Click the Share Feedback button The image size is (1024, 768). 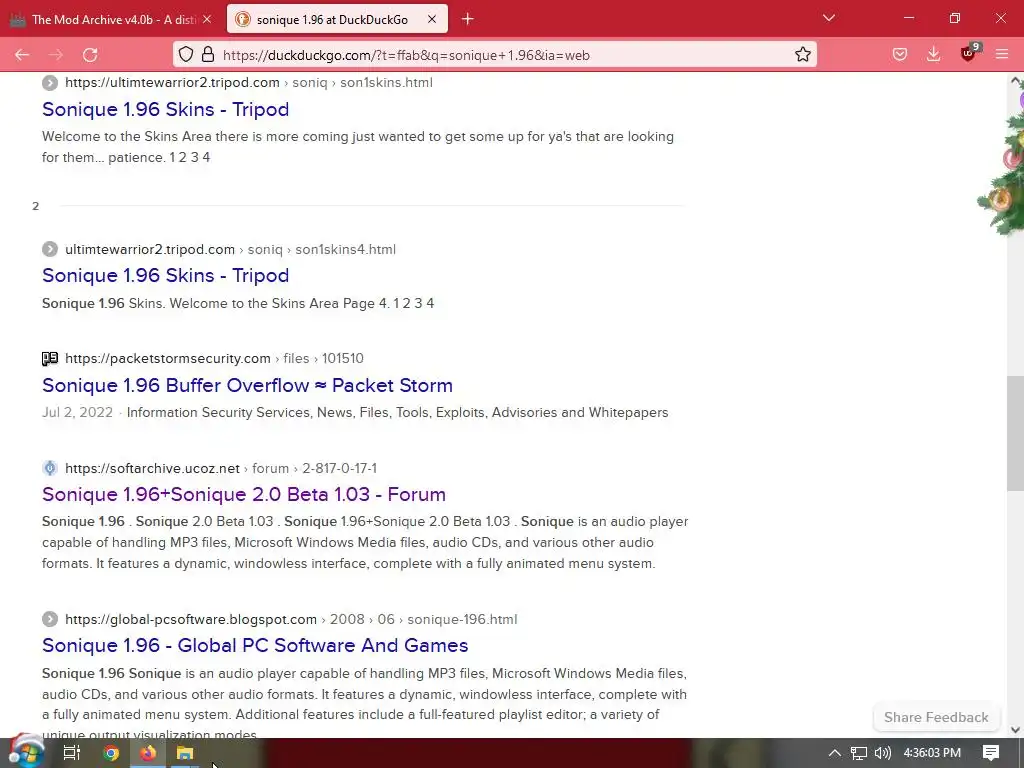click(936, 717)
